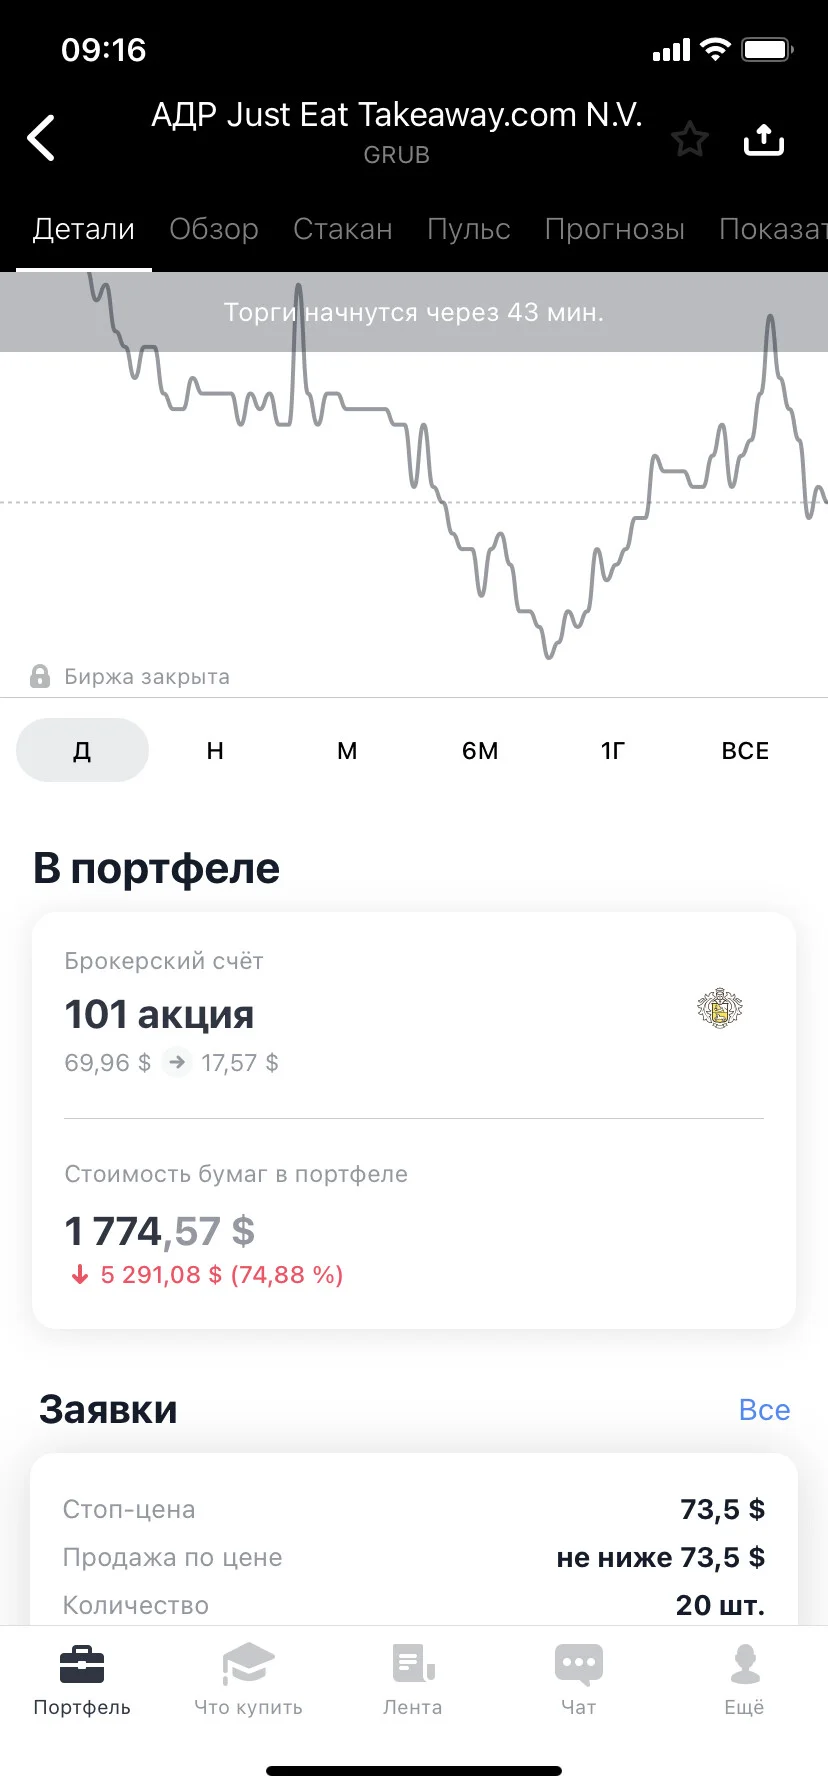The image size is (828, 1792).
Task: Tap the broker account emblem icon
Action: click(x=720, y=1009)
